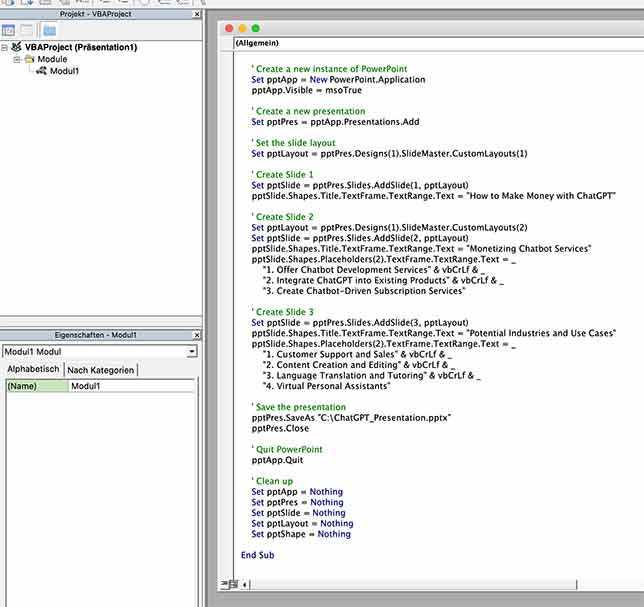Image resolution: width=644 pixels, height=607 pixels.
Task: Click the comment 'Create Slide 2
Action: [x=282, y=217]
